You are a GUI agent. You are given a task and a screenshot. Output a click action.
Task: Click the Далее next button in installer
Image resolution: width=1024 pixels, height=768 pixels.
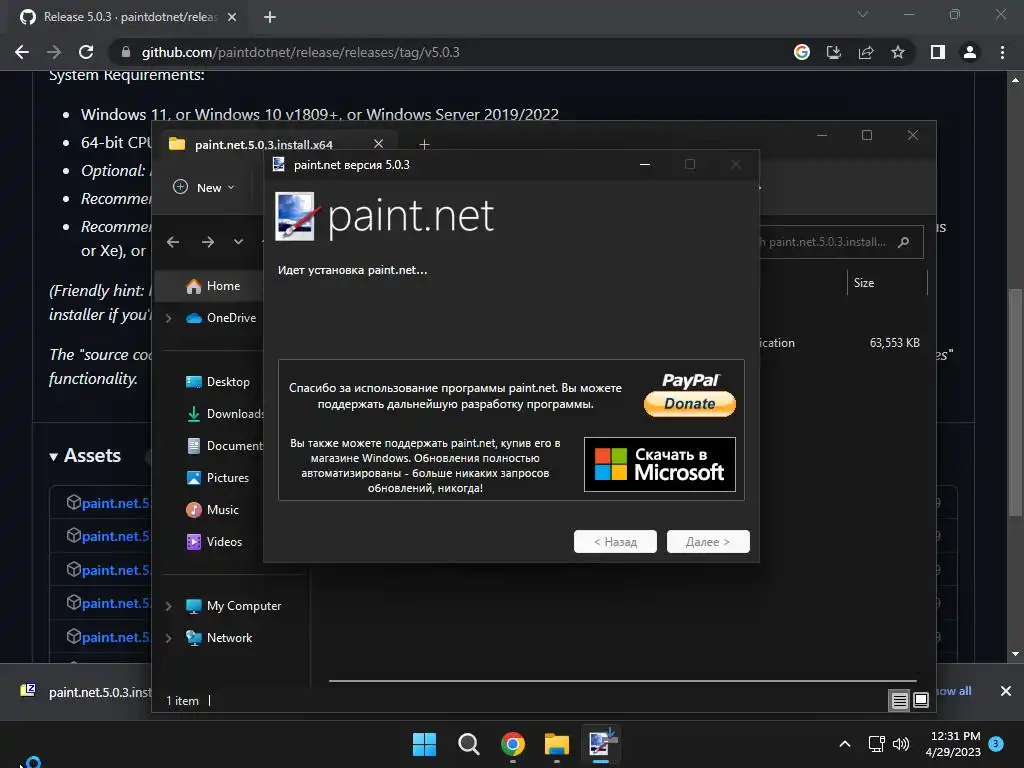708,541
